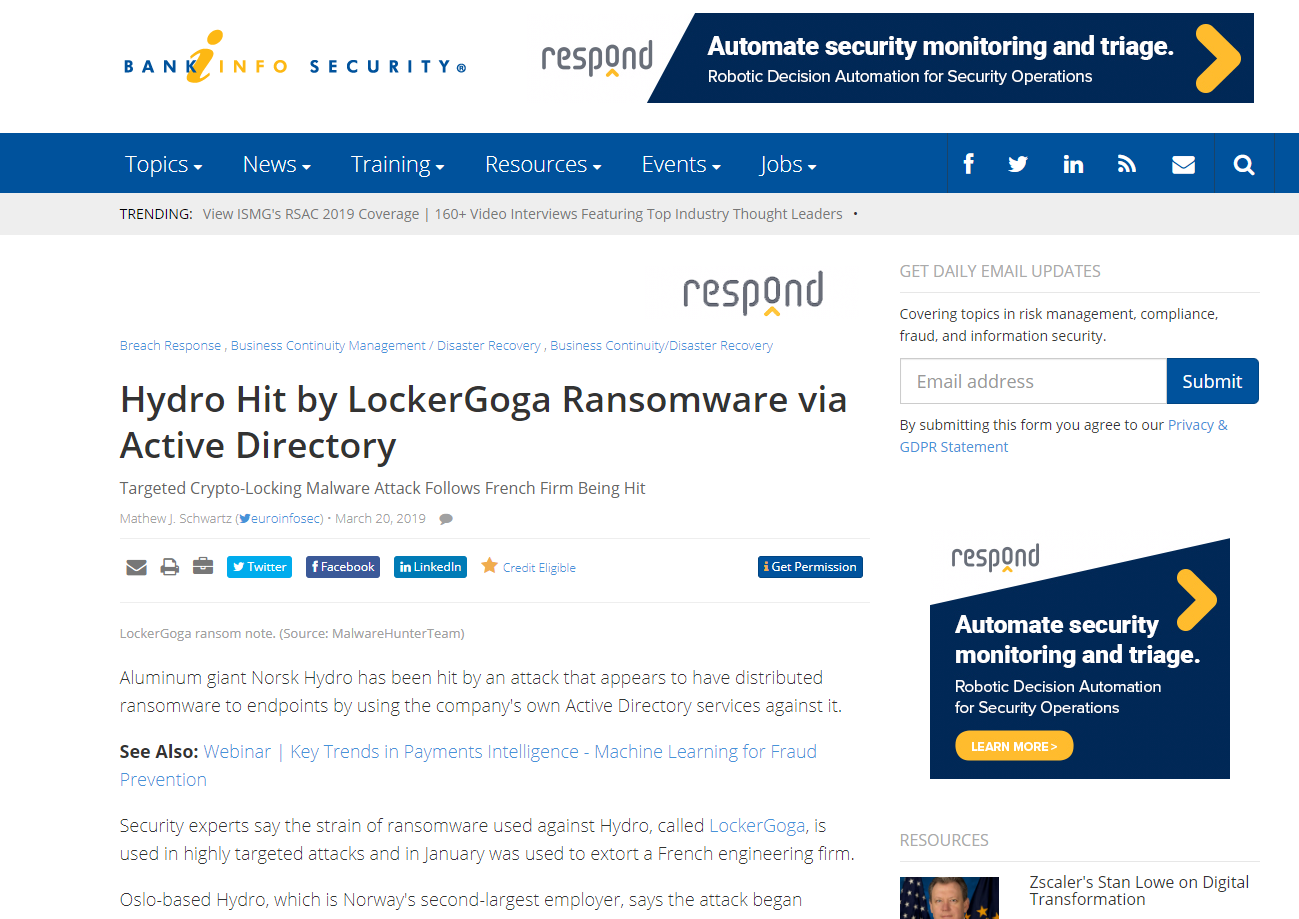Email this article using the envelope icon
The image size is (1299, 919).
(x=136, y=567)
